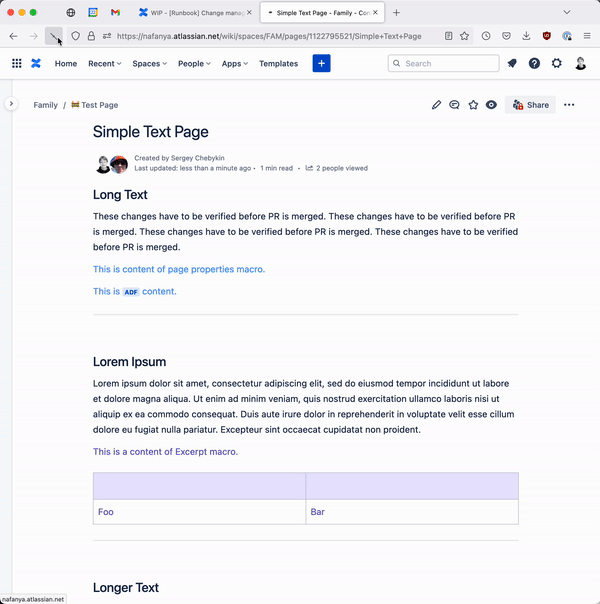Click the second contributor avatar with red cap

119,164
